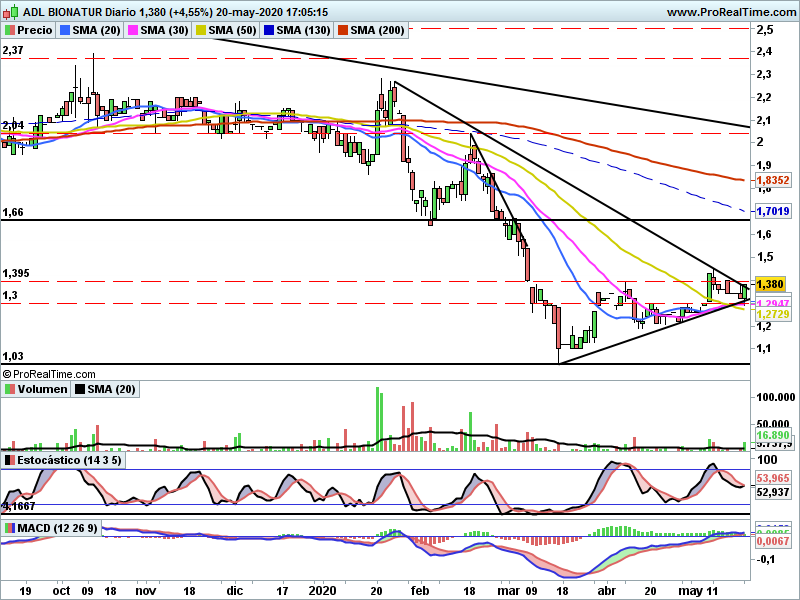
Task: Click the nov label on time axis
Action: click(146, 591)
